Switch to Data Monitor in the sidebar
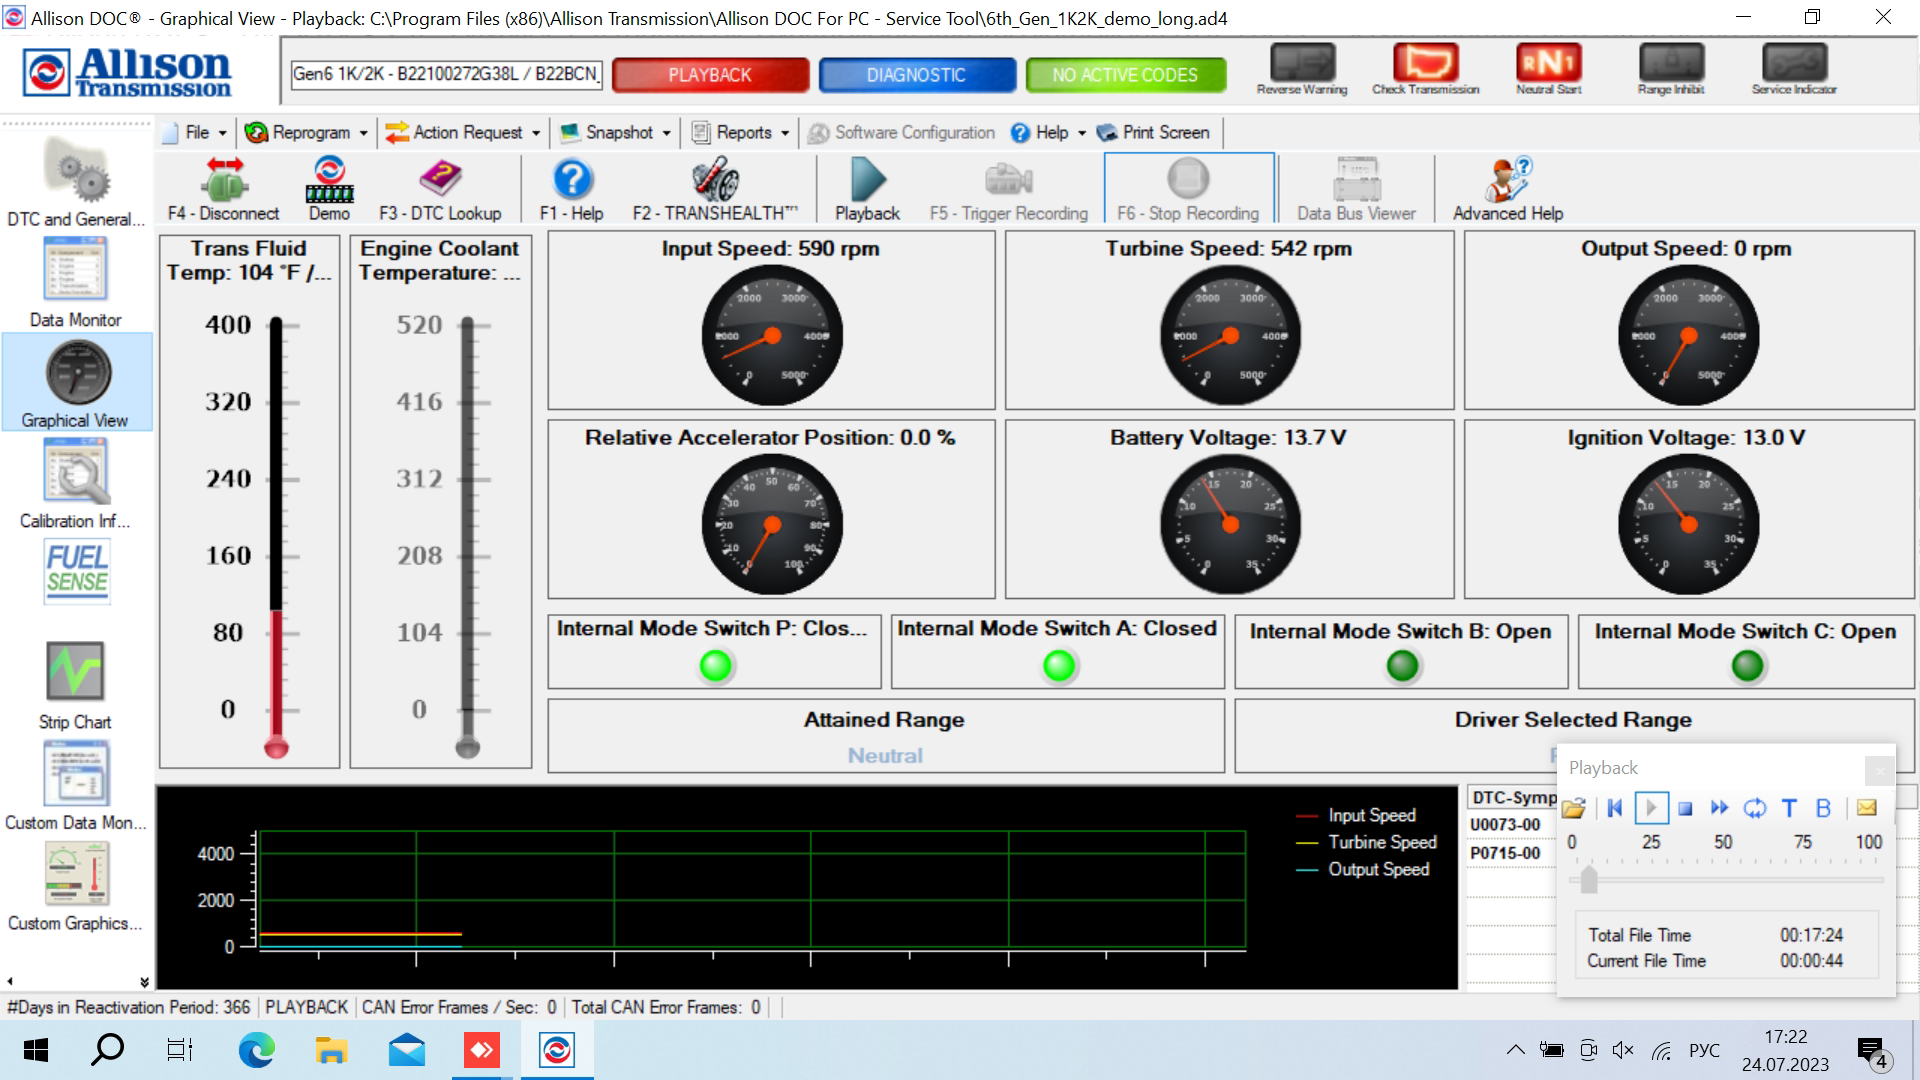 click(x=75, y=280)
